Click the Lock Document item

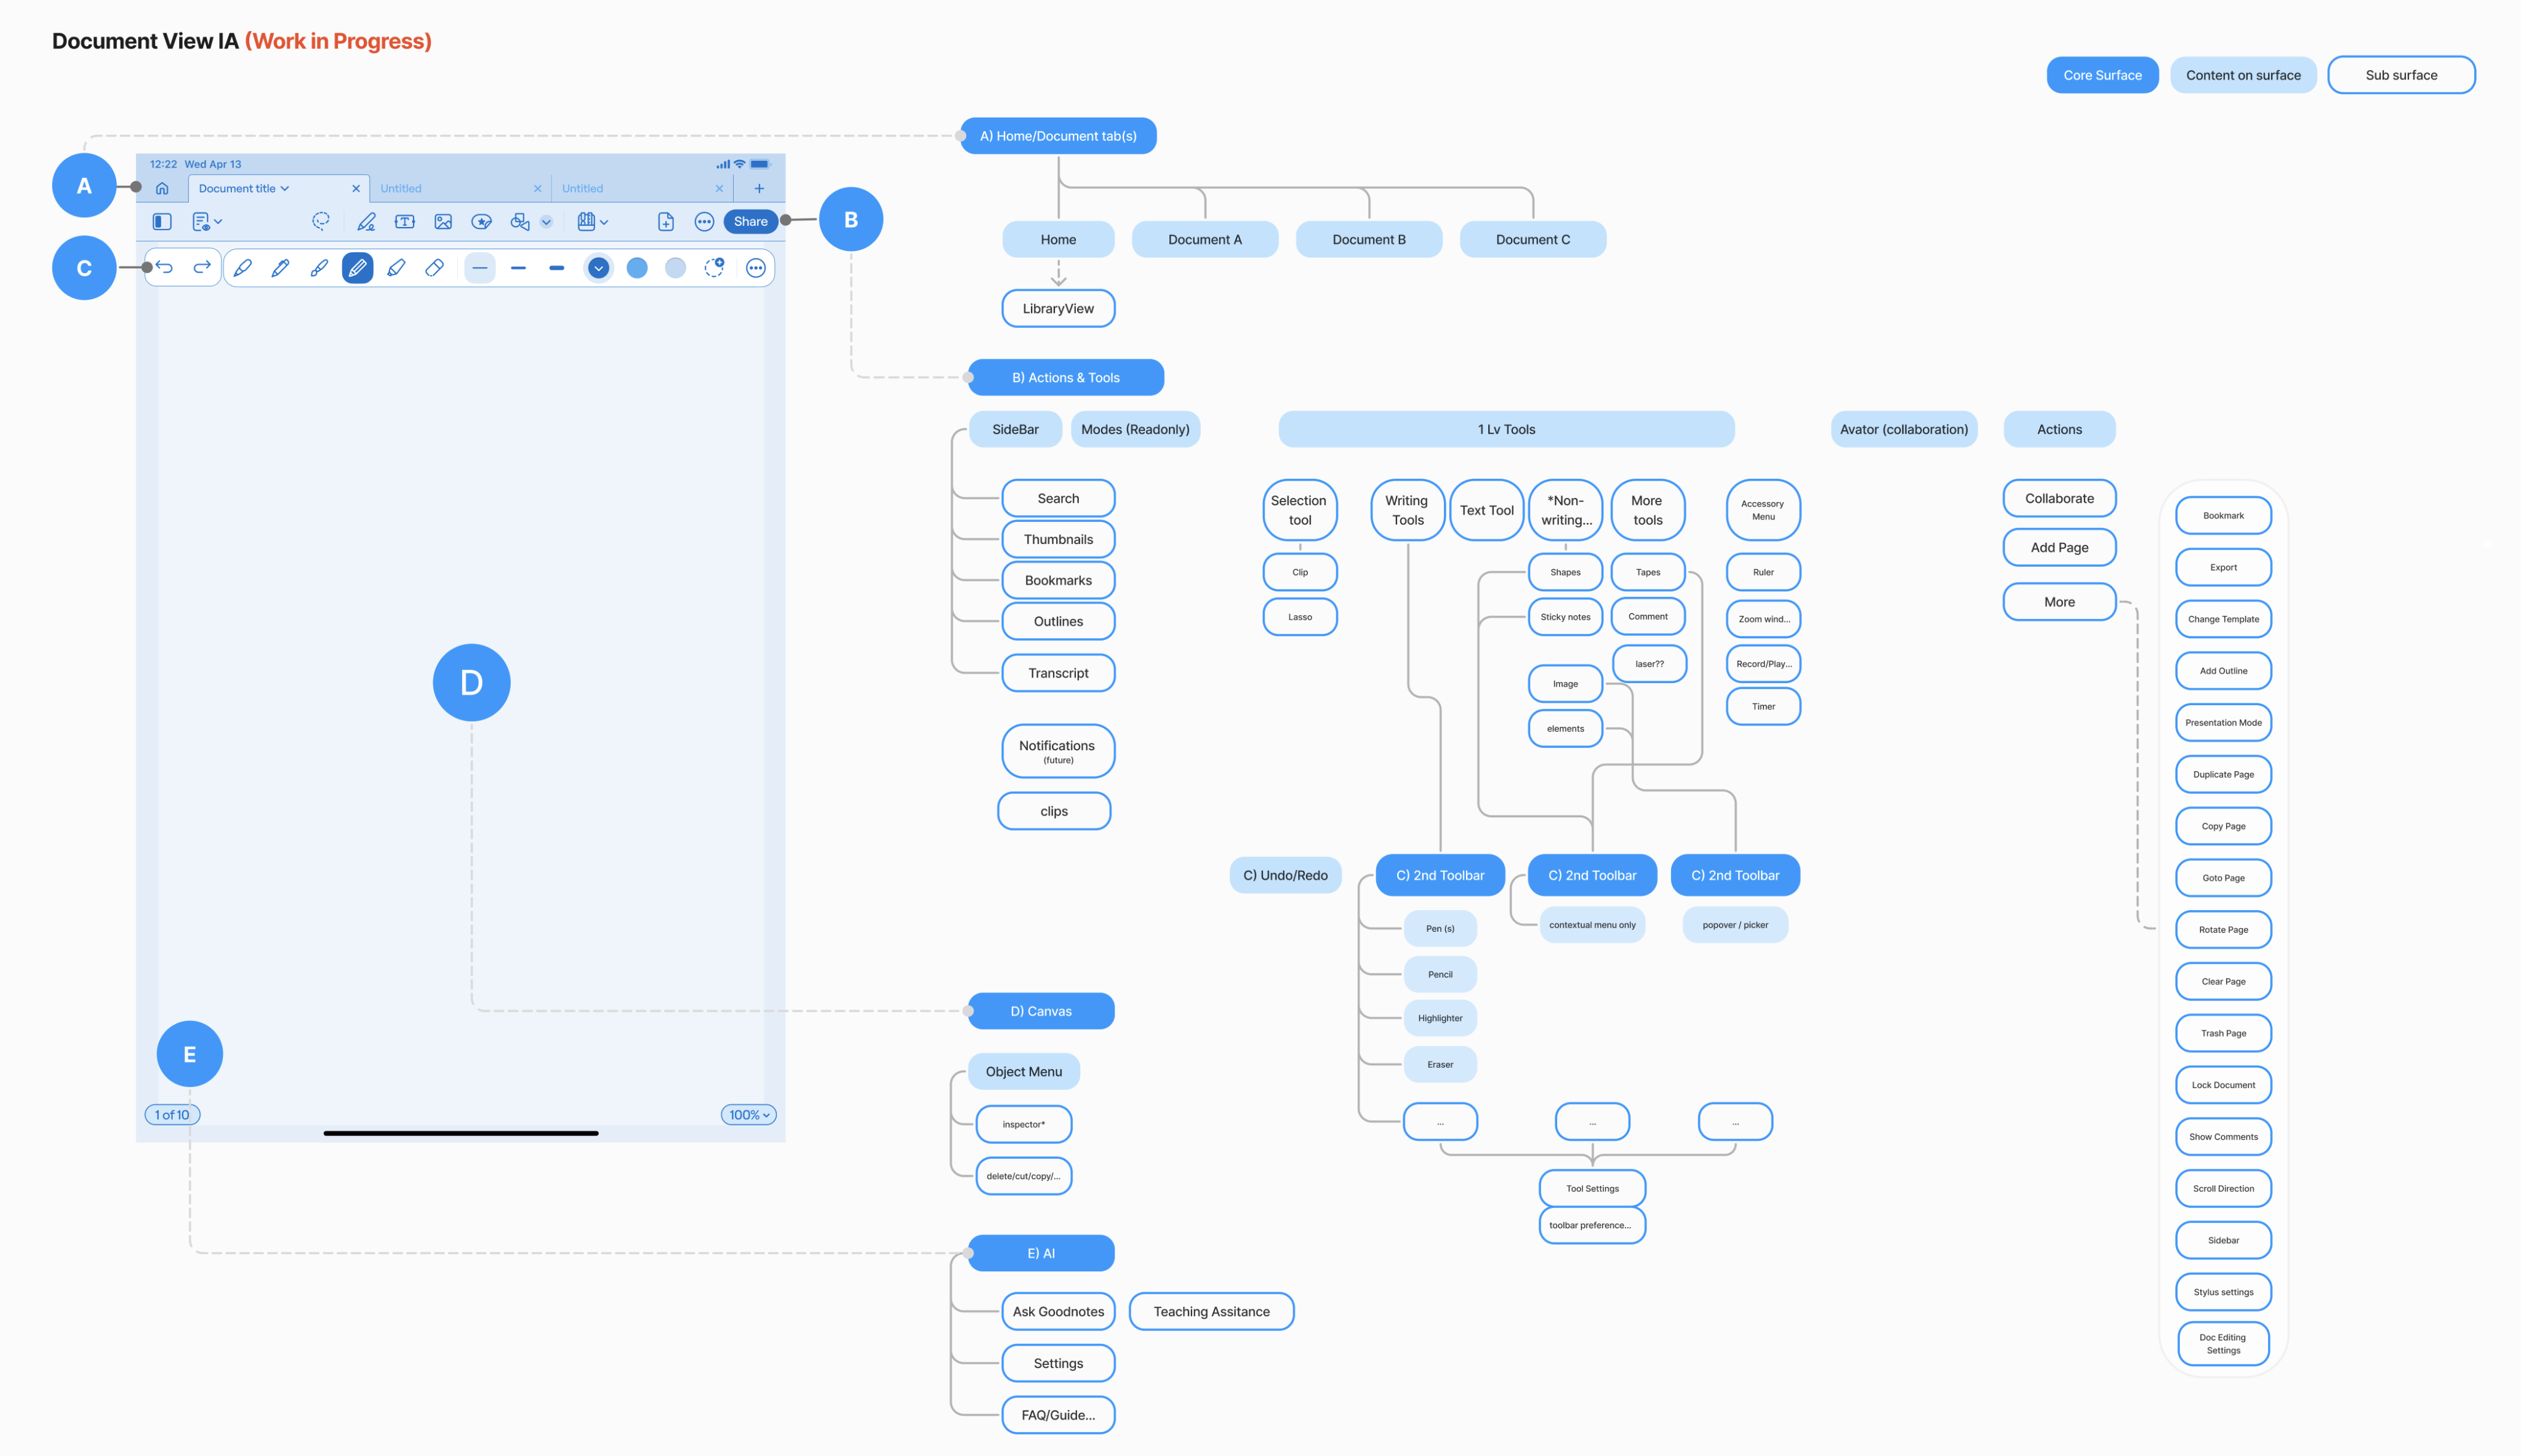2223,1085
